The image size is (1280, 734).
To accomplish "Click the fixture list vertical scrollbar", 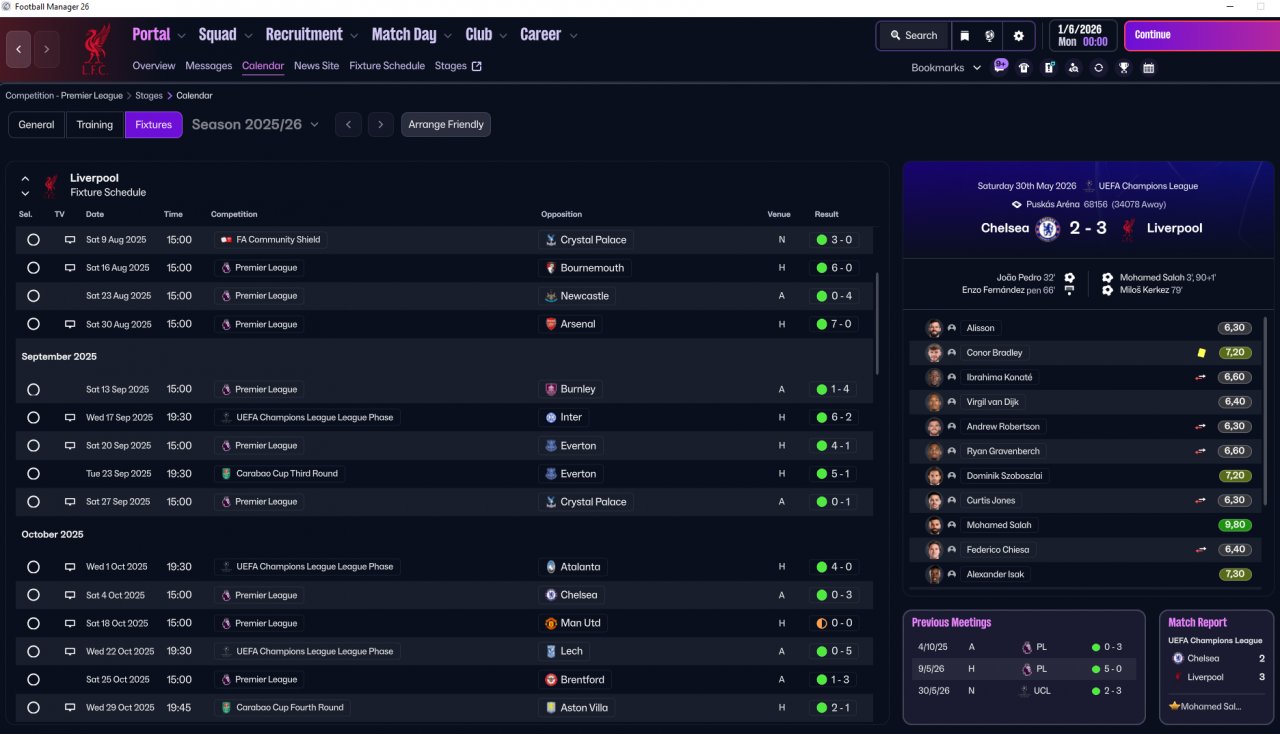I will pyautogui.click(x=877, y=322).
